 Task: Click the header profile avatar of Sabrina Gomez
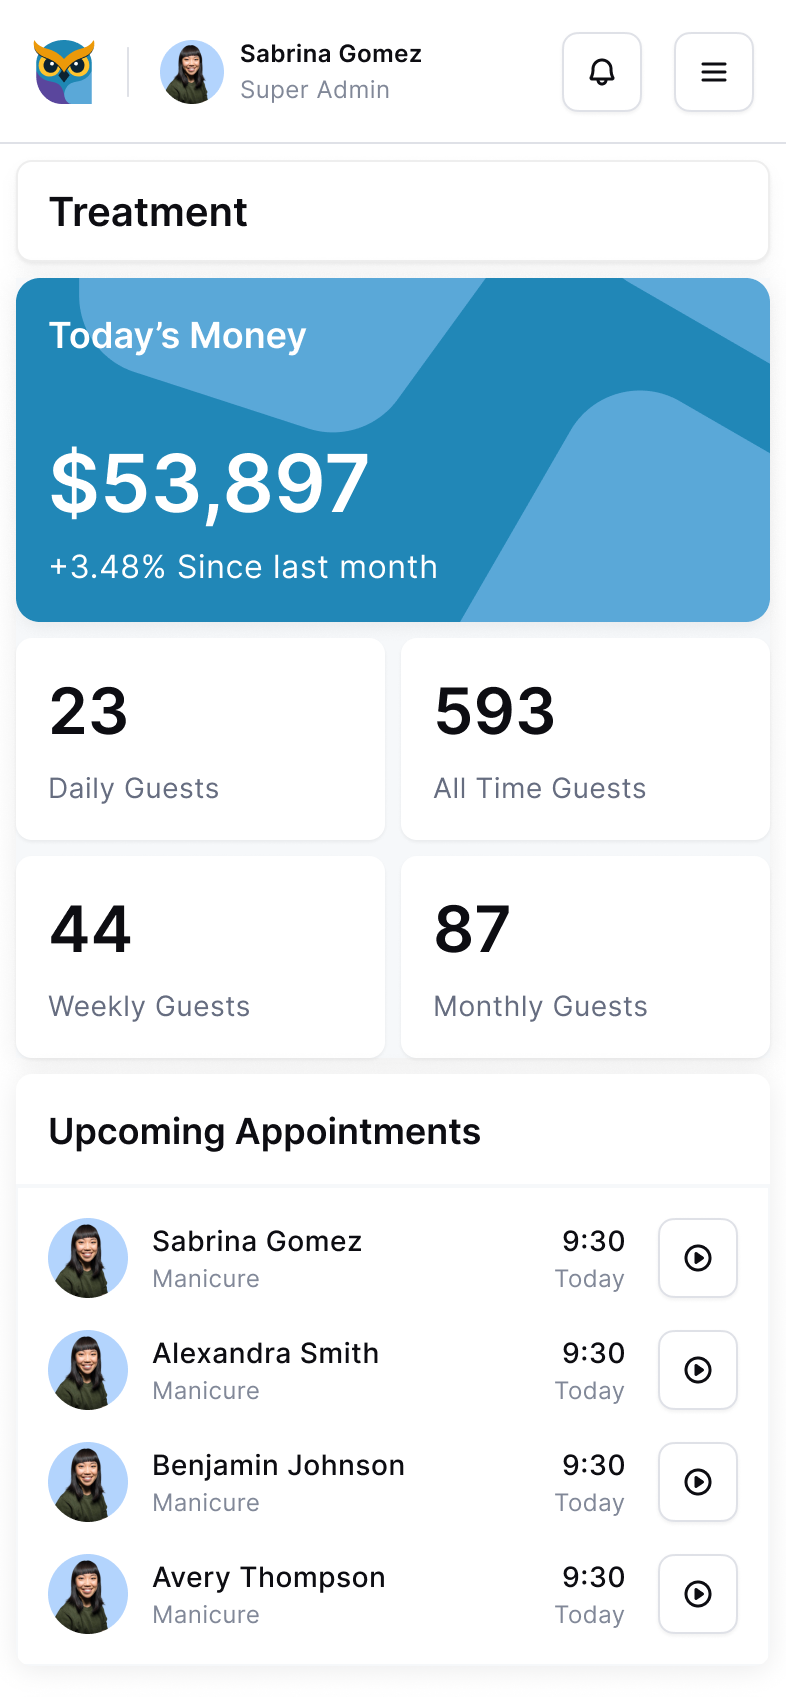192,72
